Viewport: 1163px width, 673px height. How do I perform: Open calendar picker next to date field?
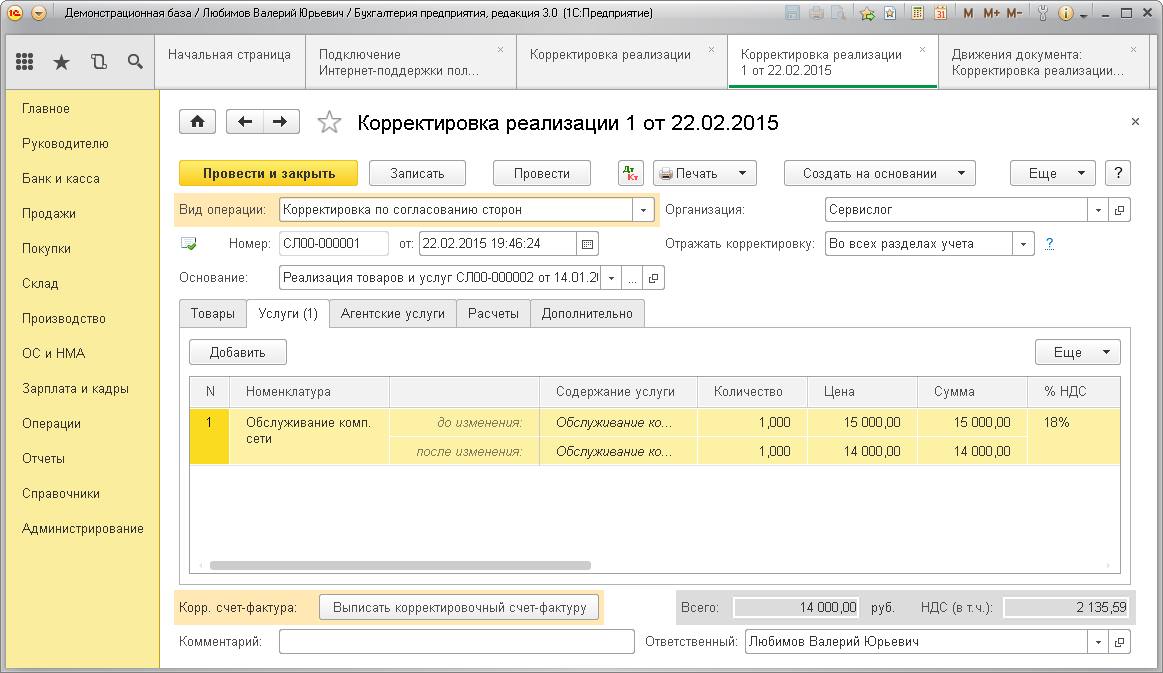pos(587,243)
